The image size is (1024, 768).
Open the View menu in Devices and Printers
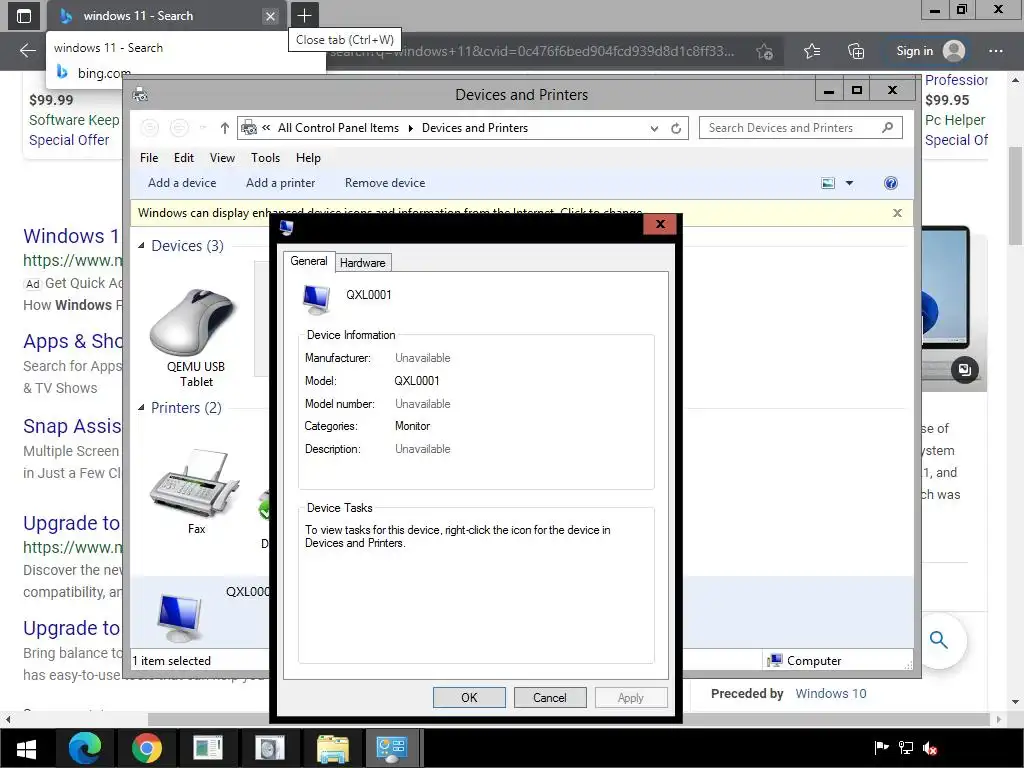[x=222, y=157]
